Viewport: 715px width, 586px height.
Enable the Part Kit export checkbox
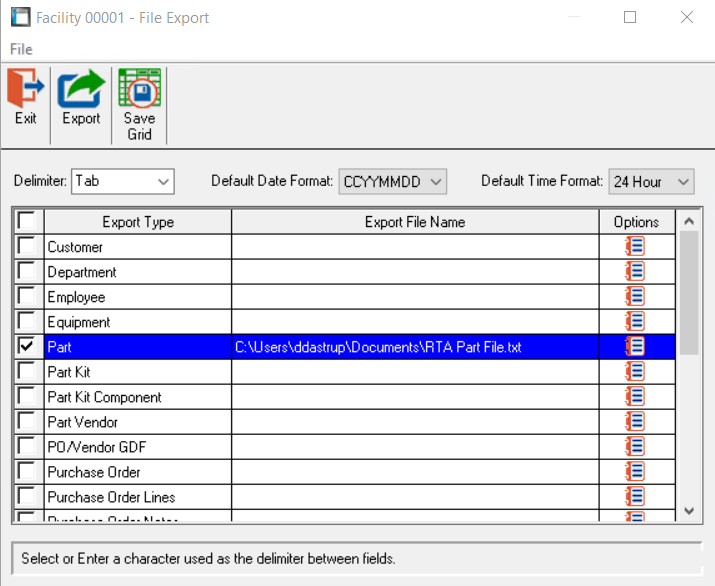27,371
